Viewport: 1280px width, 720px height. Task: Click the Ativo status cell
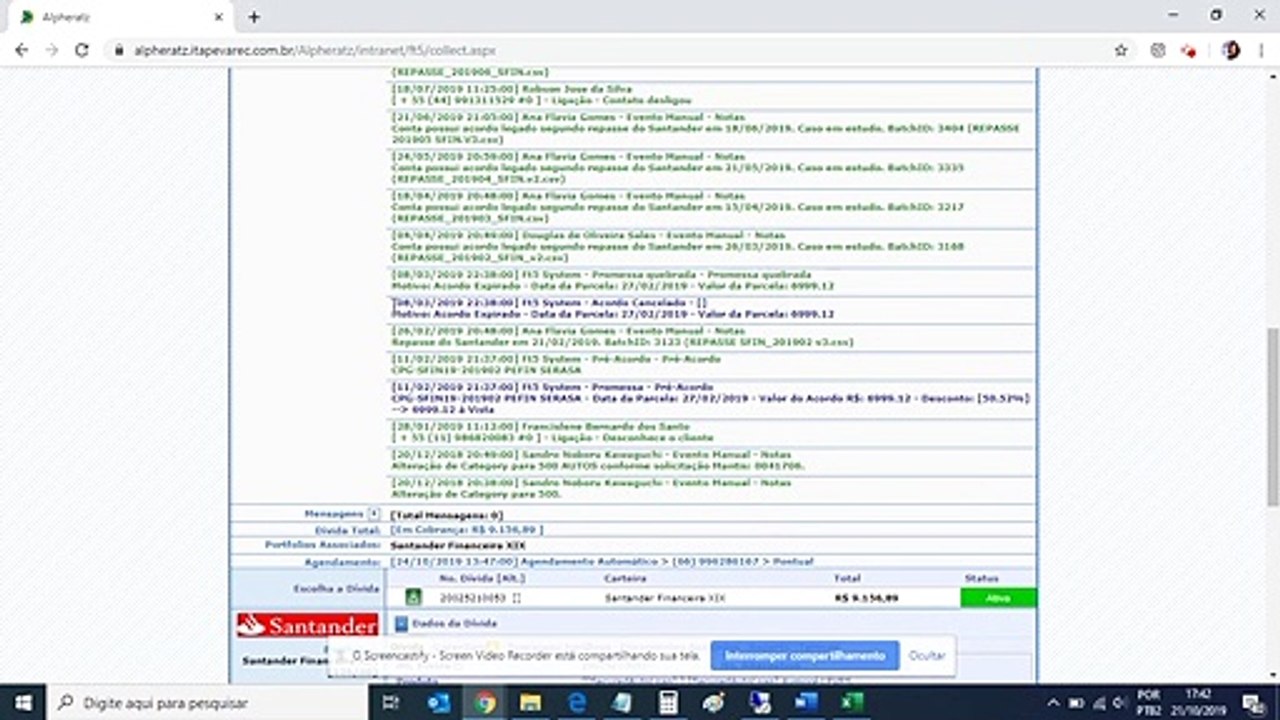(998, 598)
